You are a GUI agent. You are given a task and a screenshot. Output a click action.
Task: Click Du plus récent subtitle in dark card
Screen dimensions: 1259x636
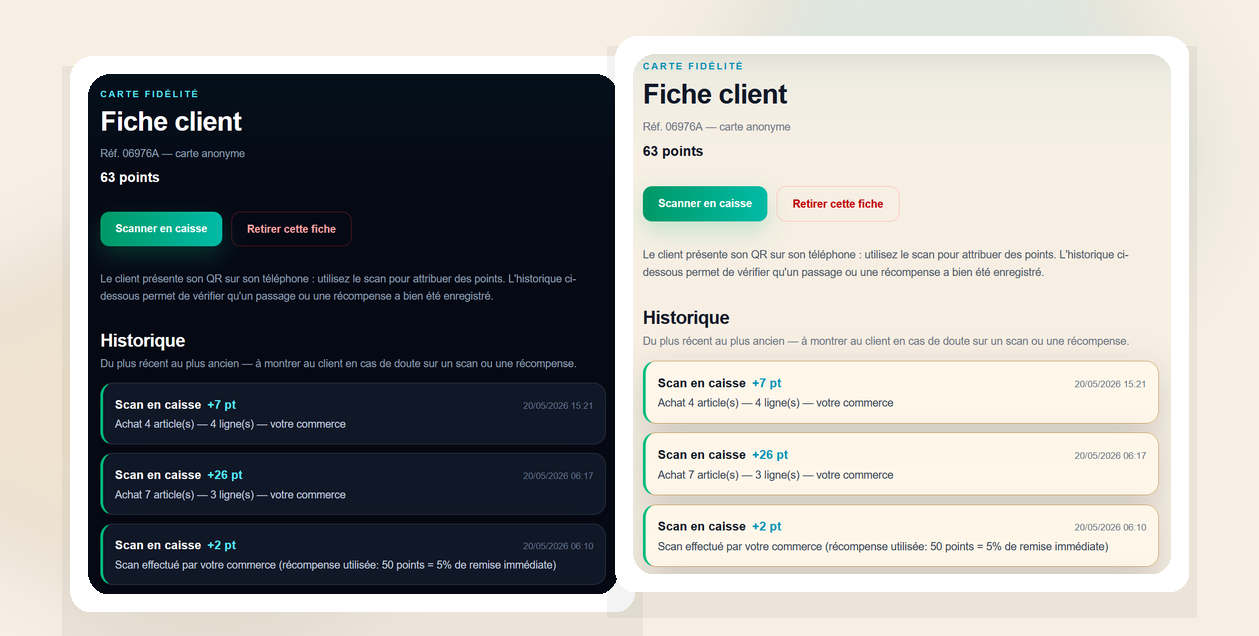338,364
